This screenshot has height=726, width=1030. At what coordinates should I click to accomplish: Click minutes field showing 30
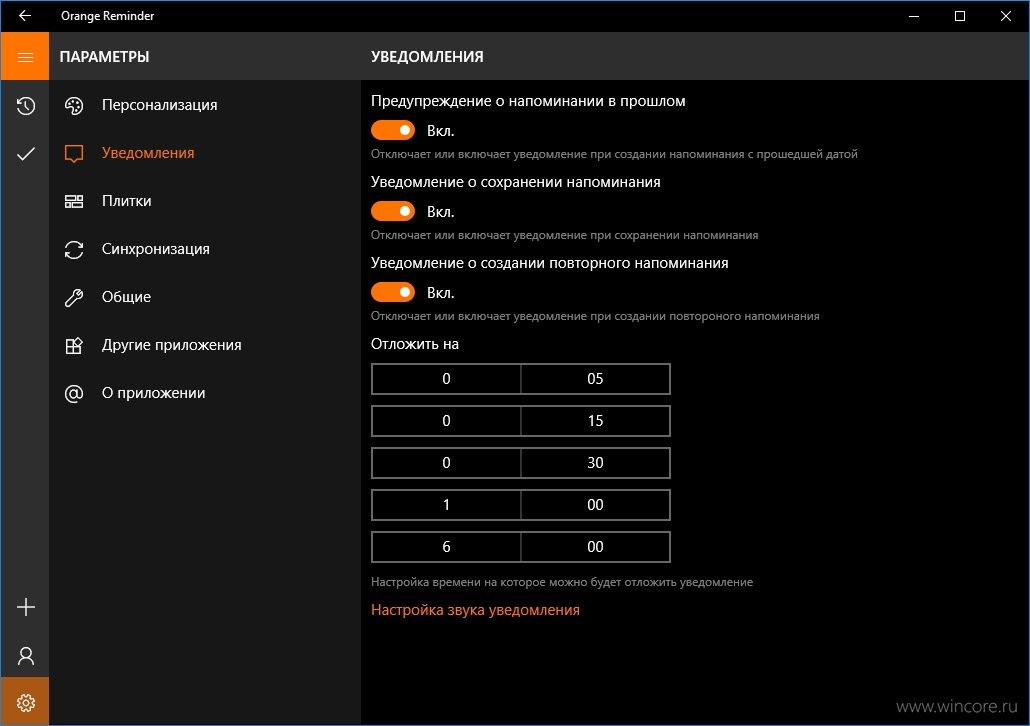[595, 463]
